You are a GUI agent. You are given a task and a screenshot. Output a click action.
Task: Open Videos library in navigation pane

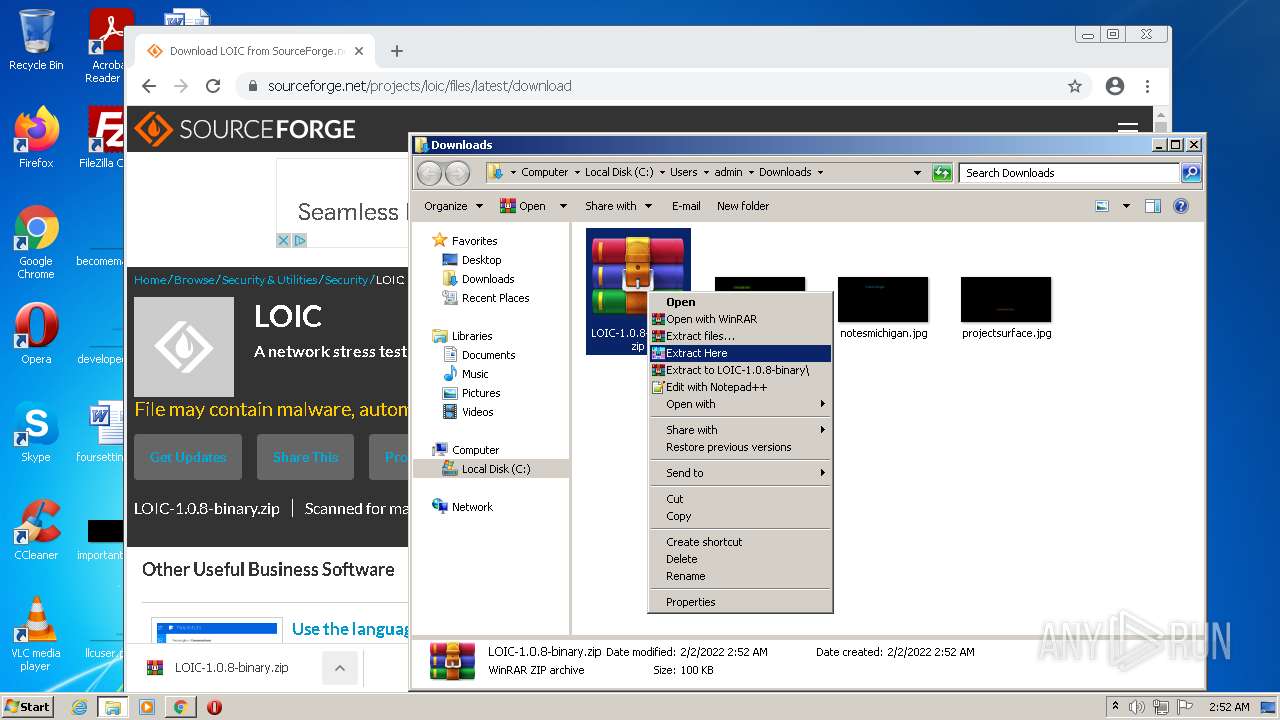477,412
